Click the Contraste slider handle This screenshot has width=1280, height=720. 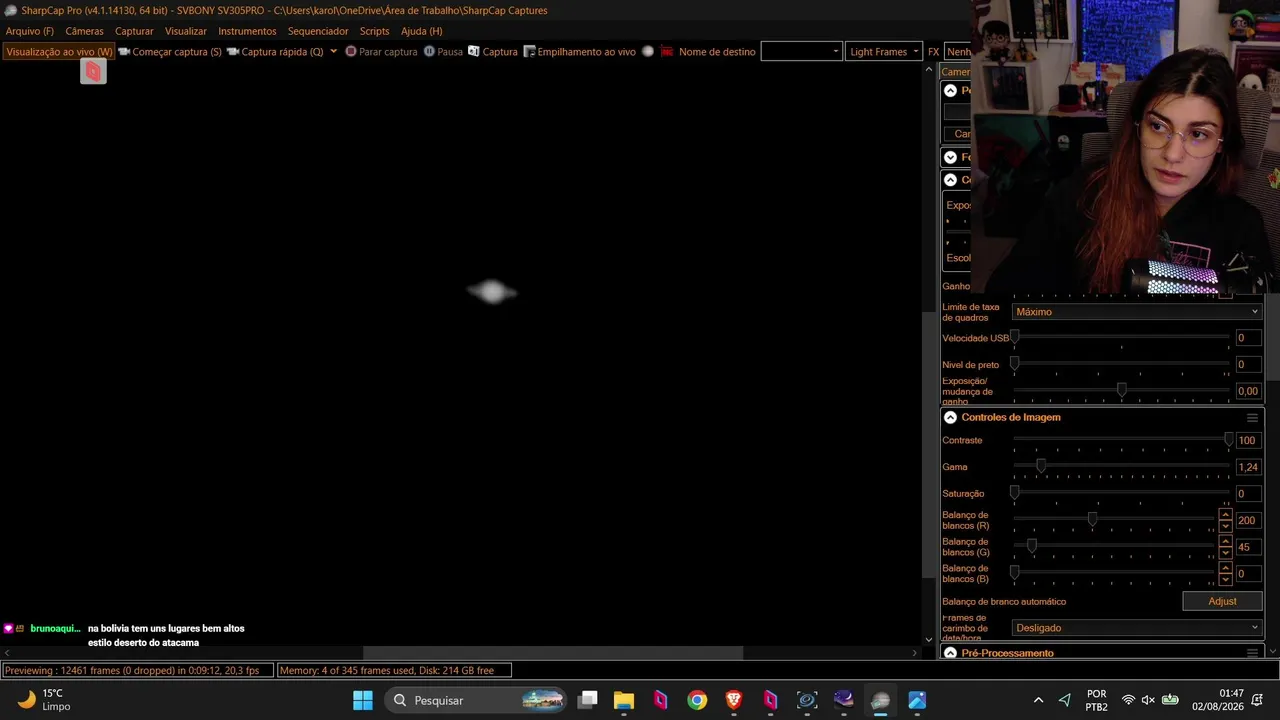point(1228,440)
